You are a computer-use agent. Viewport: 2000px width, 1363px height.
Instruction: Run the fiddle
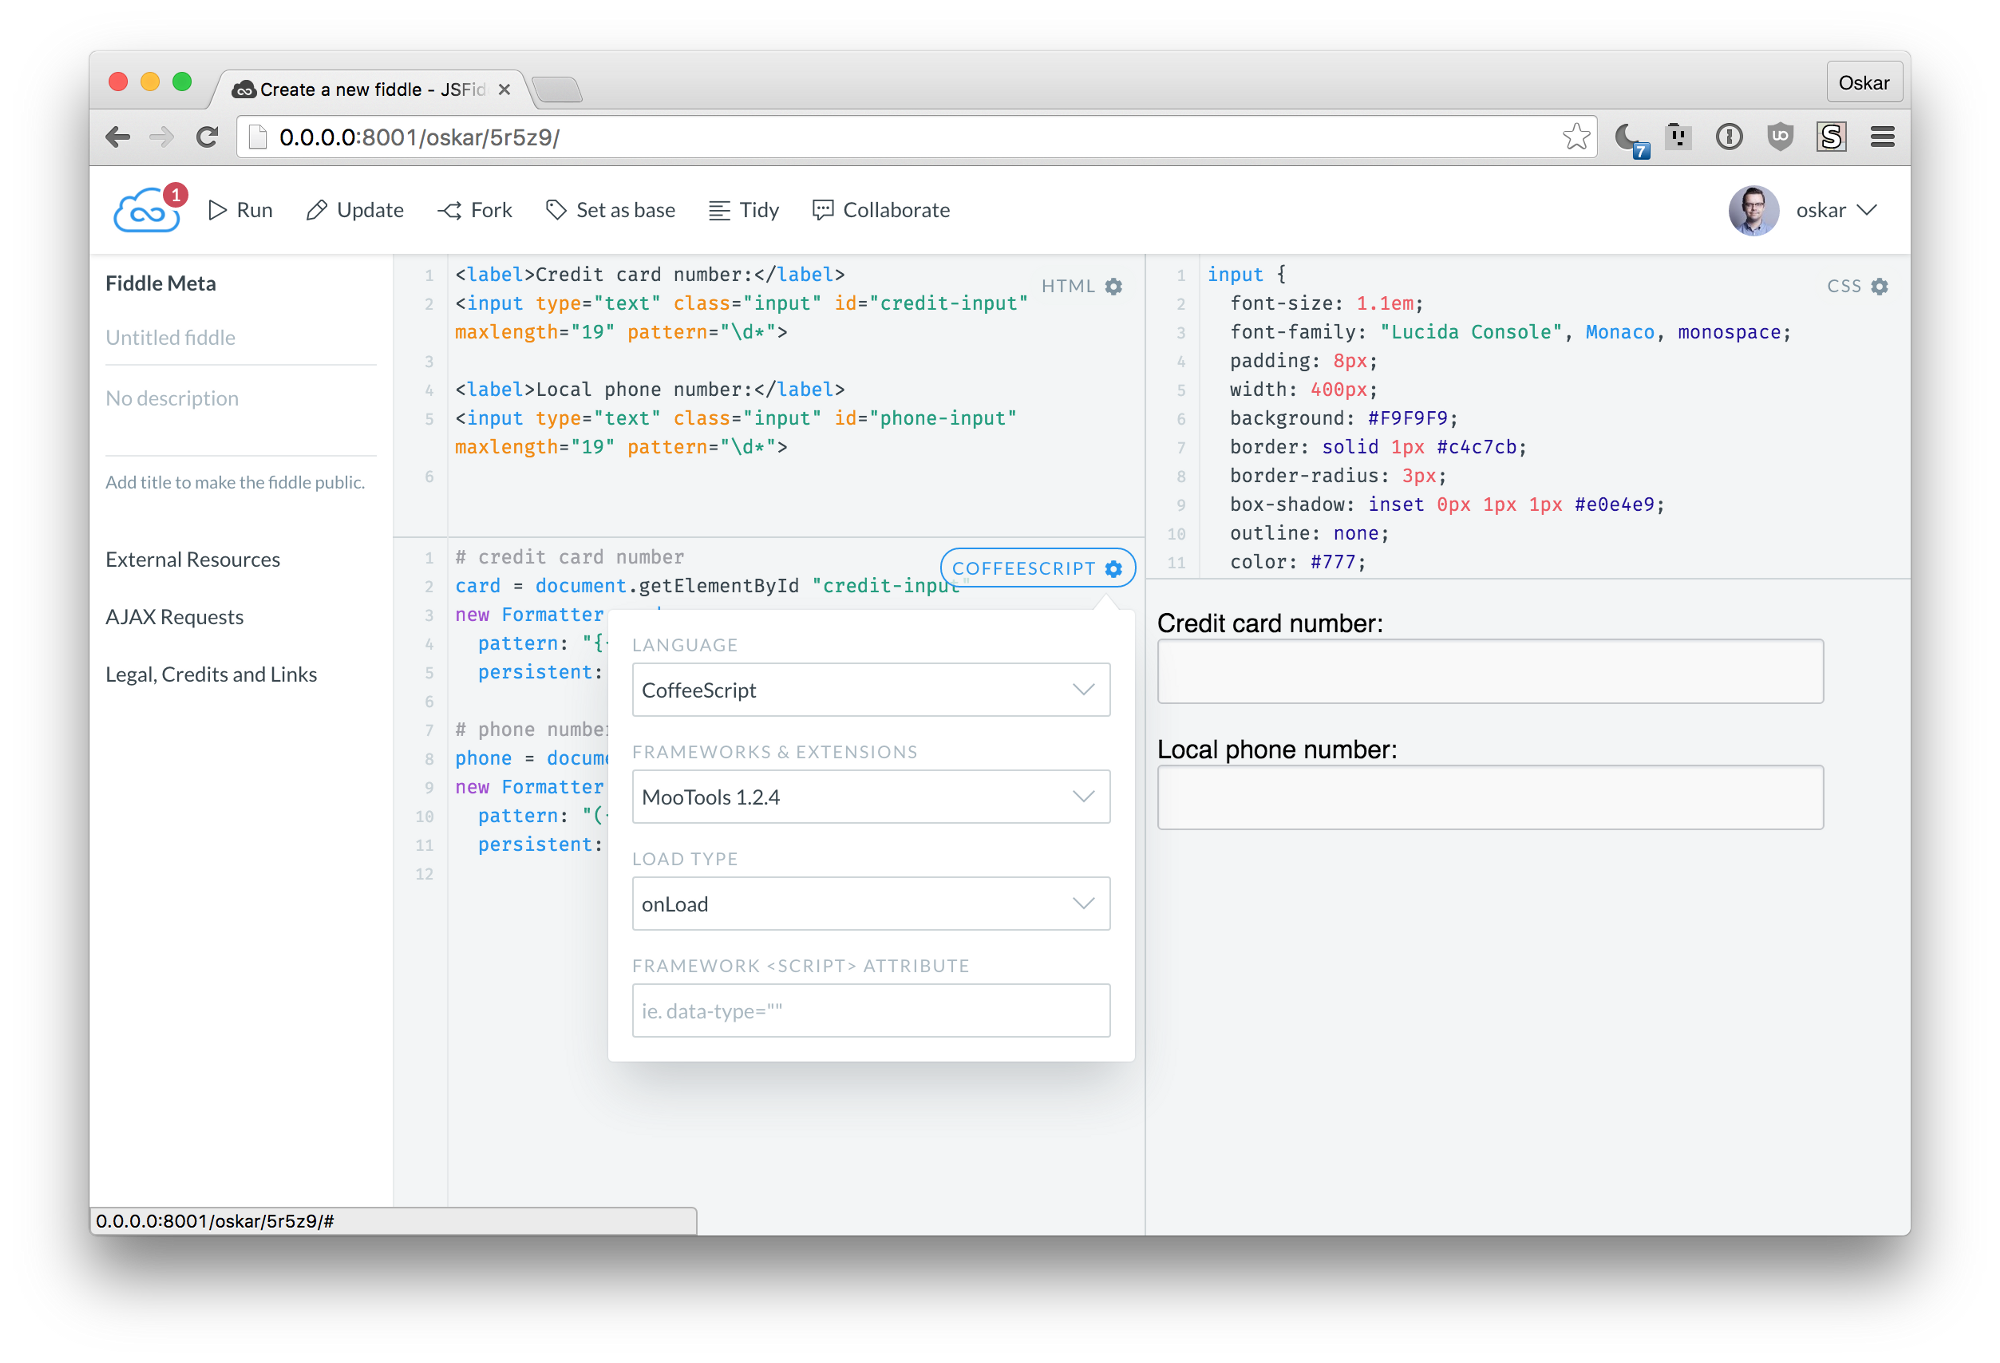tap(240, 211)
